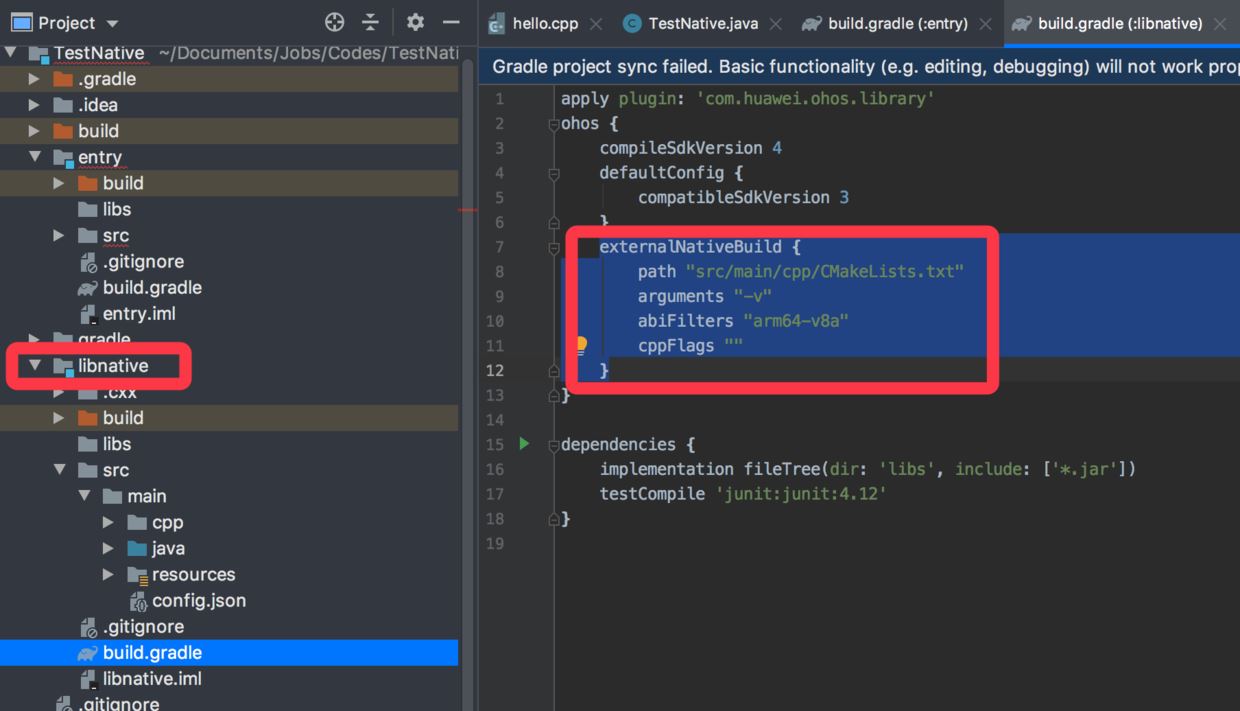Switch to build.gradle (:entry) tab
The image size is (1240, 711).
pos(898,23)
